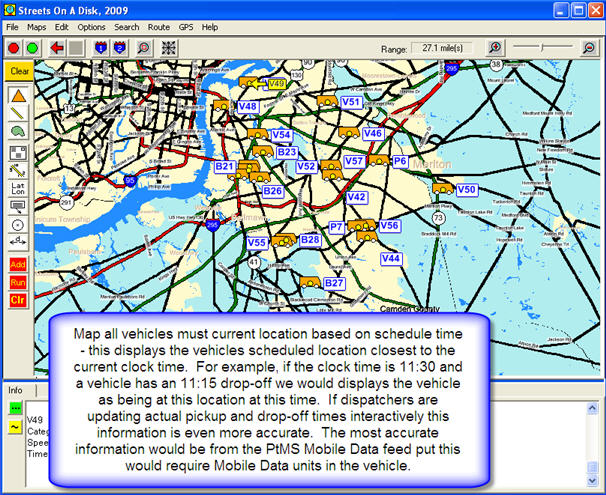
Task: Select the B27 vehicle label
Action: [334, 283]
